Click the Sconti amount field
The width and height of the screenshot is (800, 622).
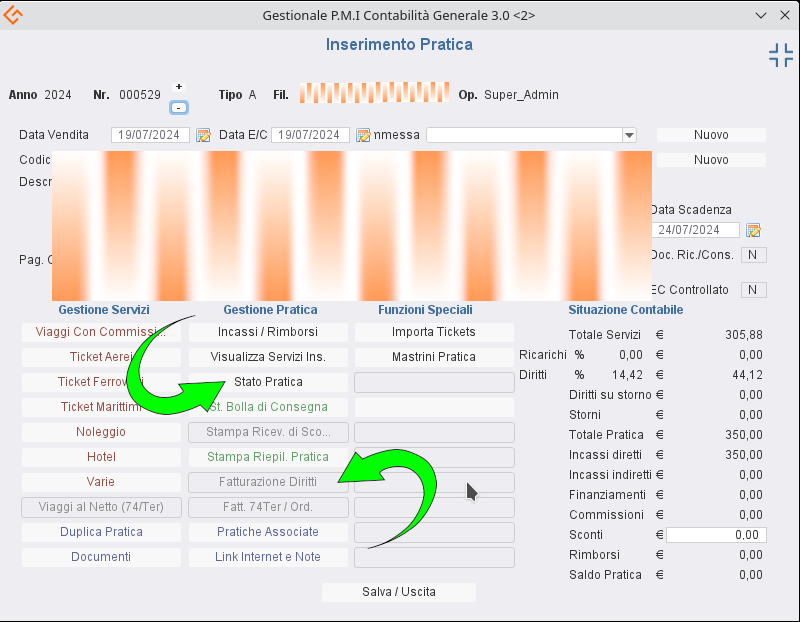[x=716, y=535]
